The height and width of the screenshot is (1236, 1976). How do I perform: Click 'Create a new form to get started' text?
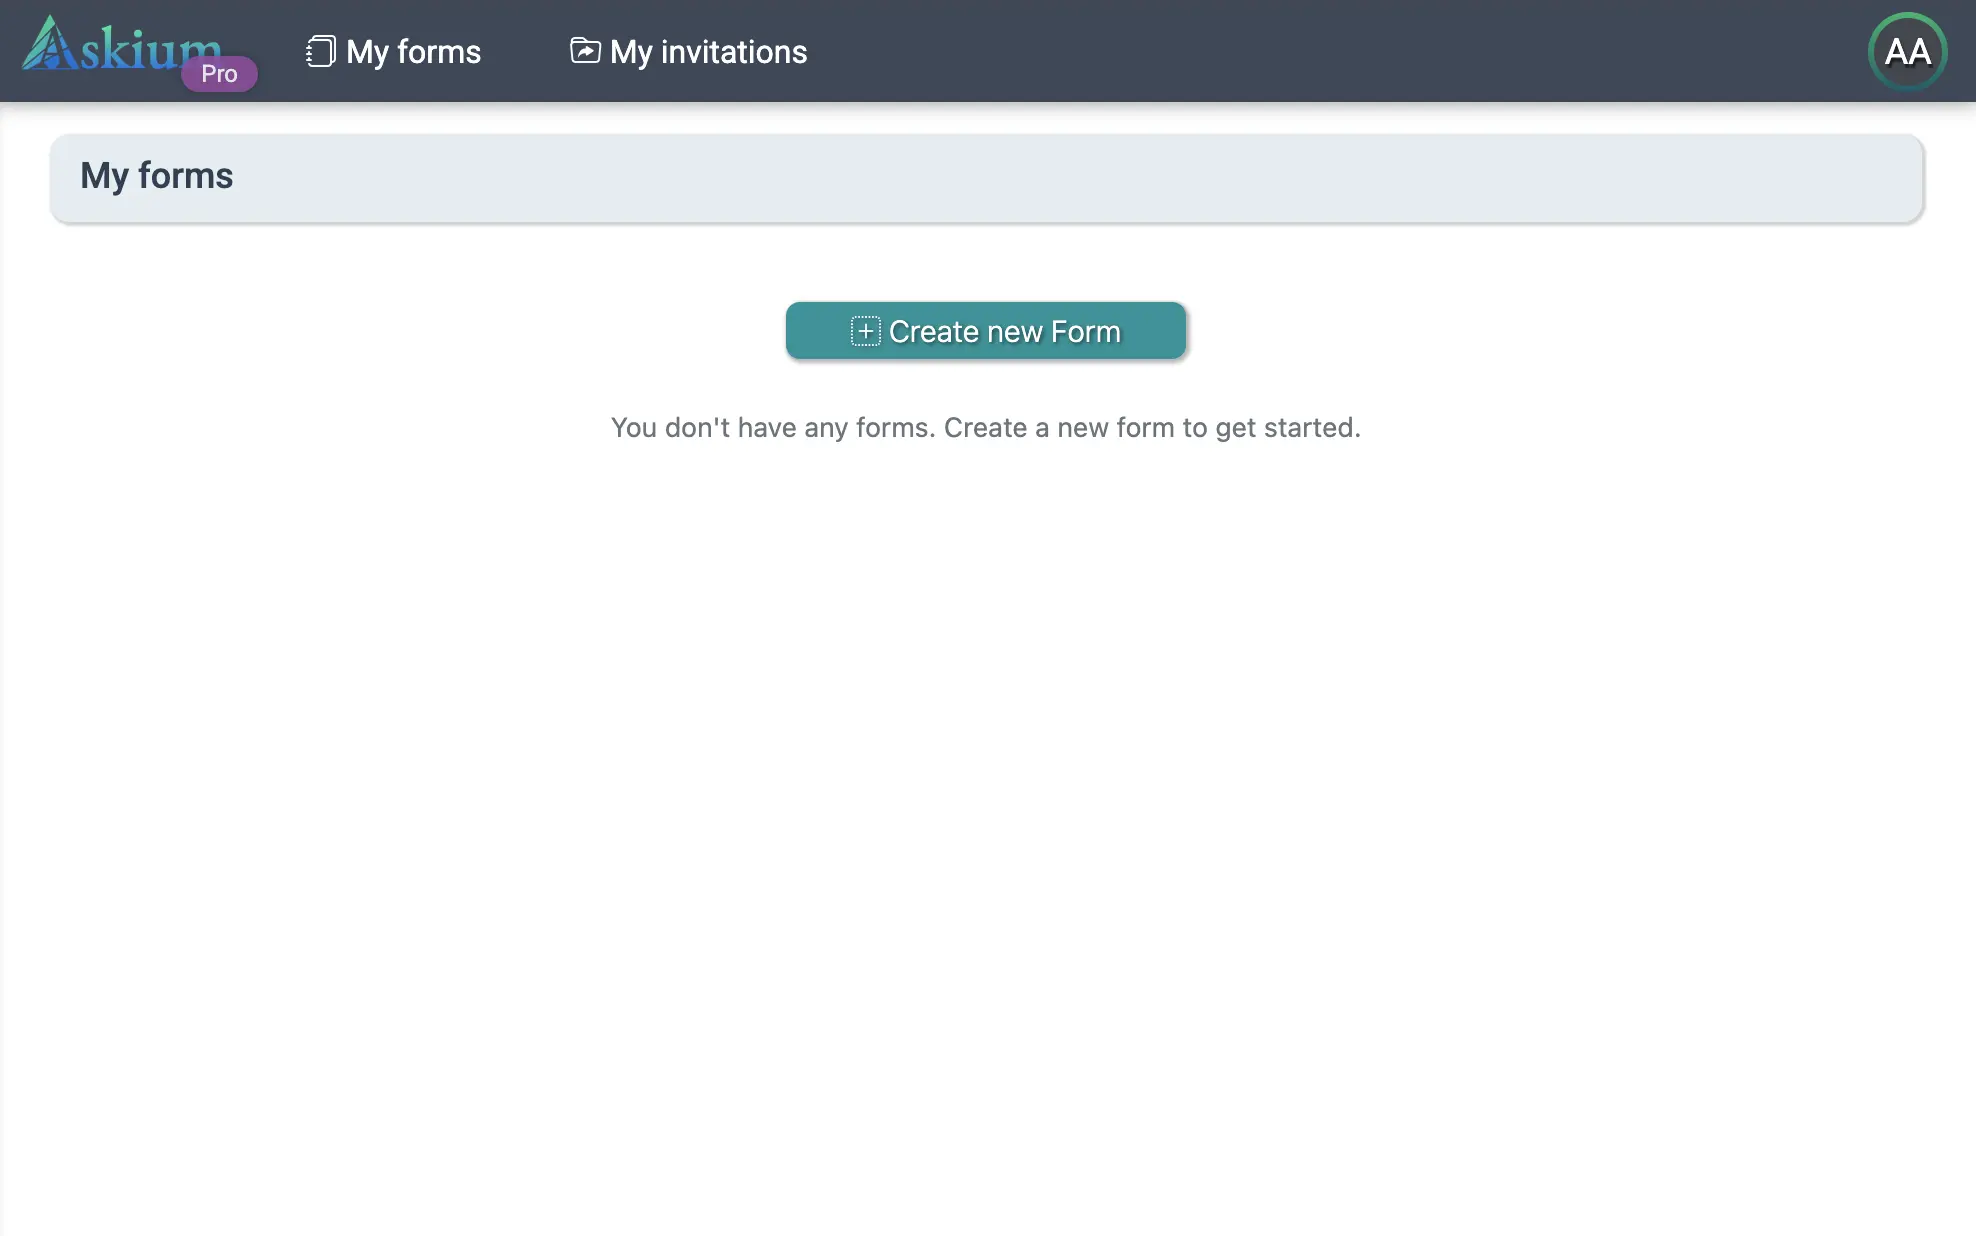tap(1152, 428)
